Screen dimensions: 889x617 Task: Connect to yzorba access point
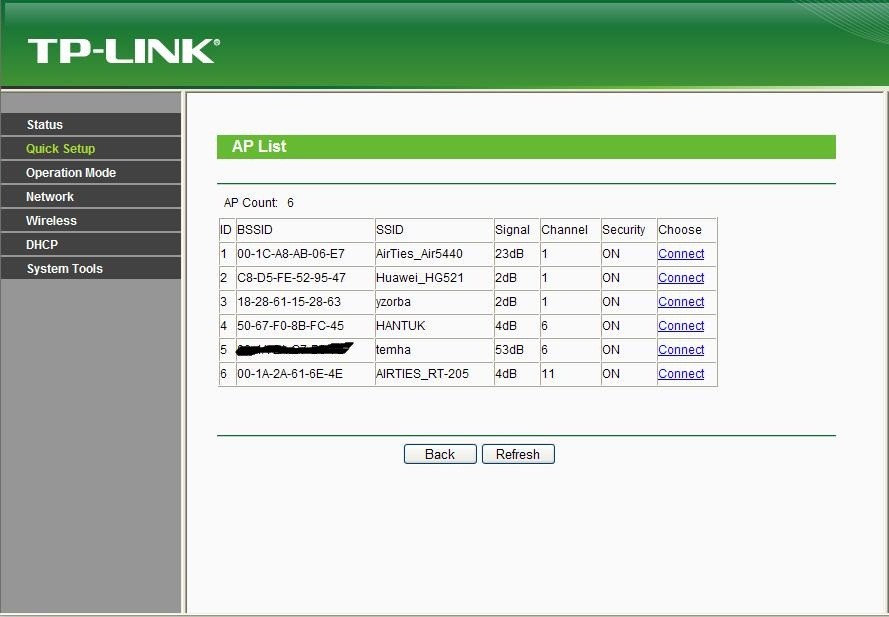pos(681,302)
